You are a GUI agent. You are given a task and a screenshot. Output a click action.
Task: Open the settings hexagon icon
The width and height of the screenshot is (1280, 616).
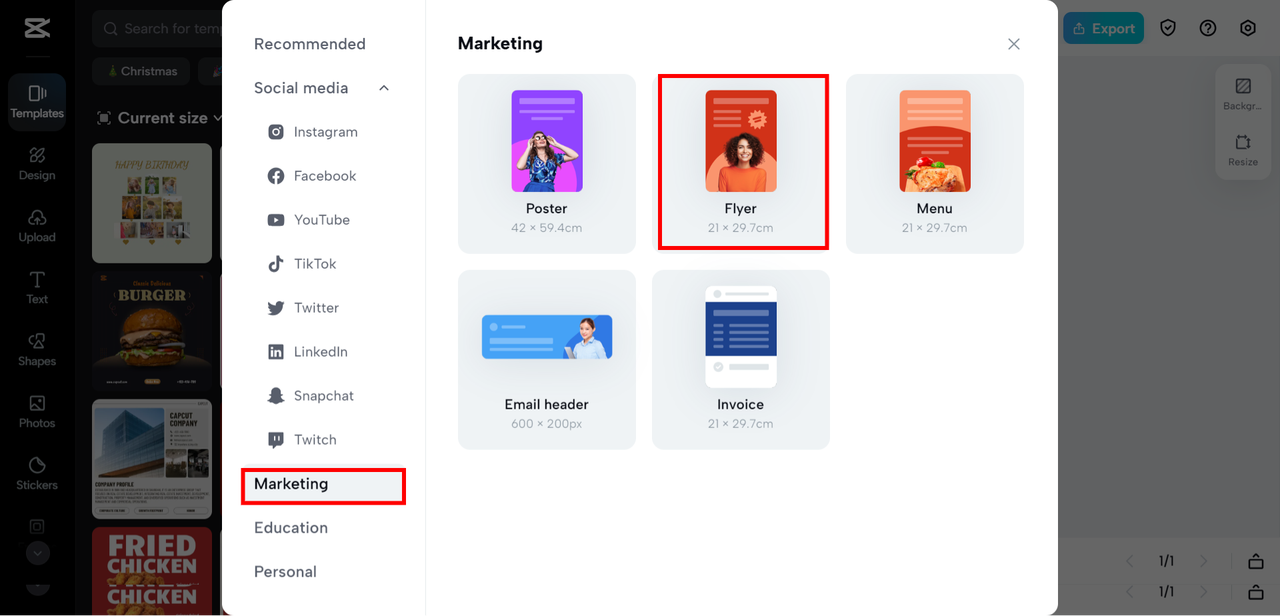[1248, 29]
